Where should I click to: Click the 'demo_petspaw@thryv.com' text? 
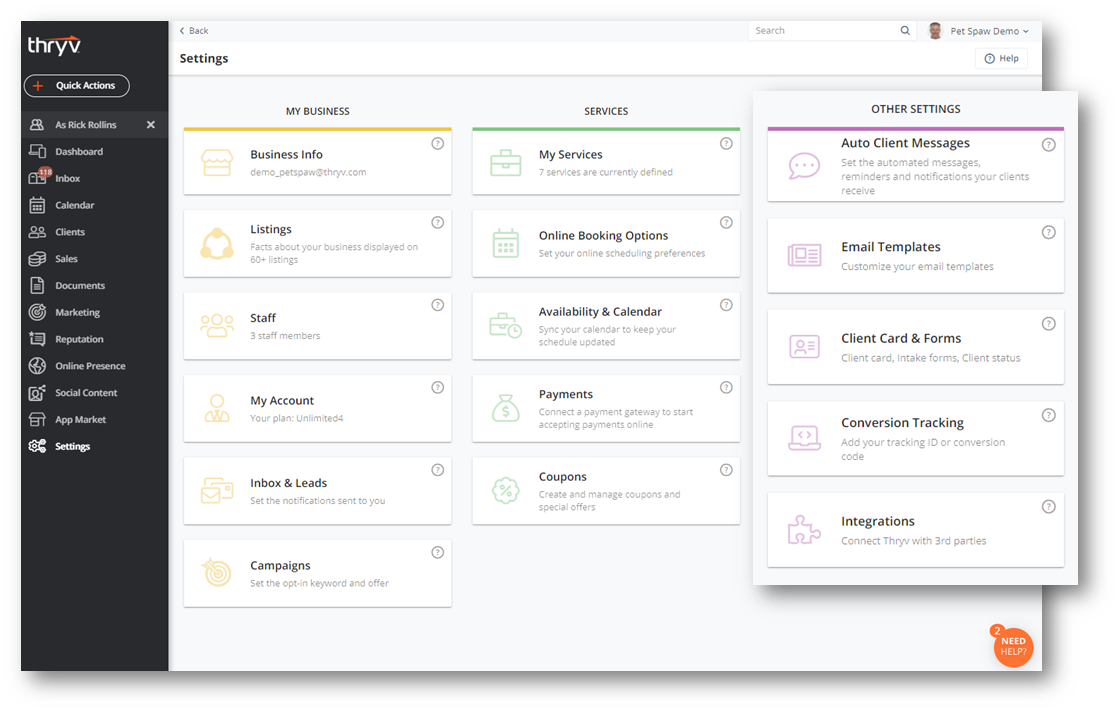tap(308, 172)
